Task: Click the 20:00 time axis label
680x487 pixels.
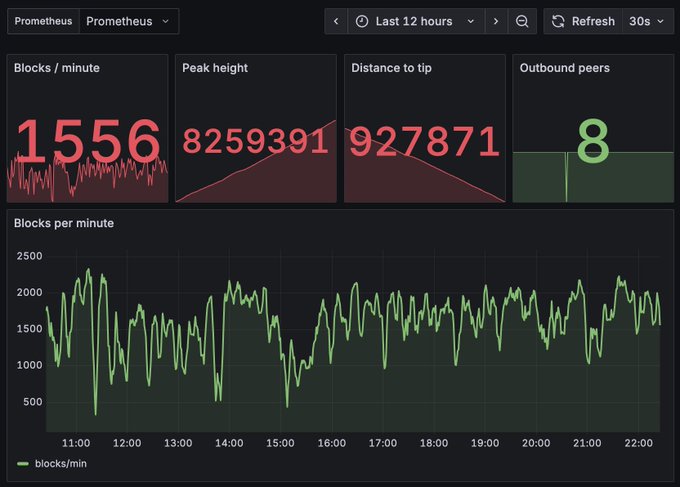Action: (536, 443)
